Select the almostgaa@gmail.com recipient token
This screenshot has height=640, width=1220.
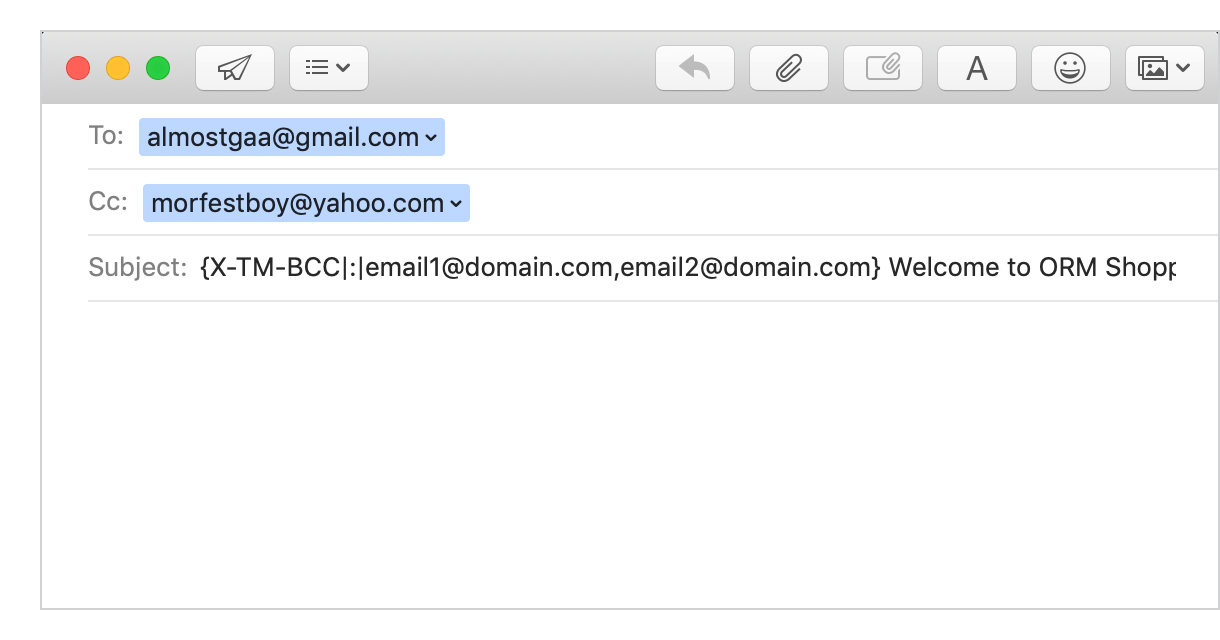[x=282, y=138]
